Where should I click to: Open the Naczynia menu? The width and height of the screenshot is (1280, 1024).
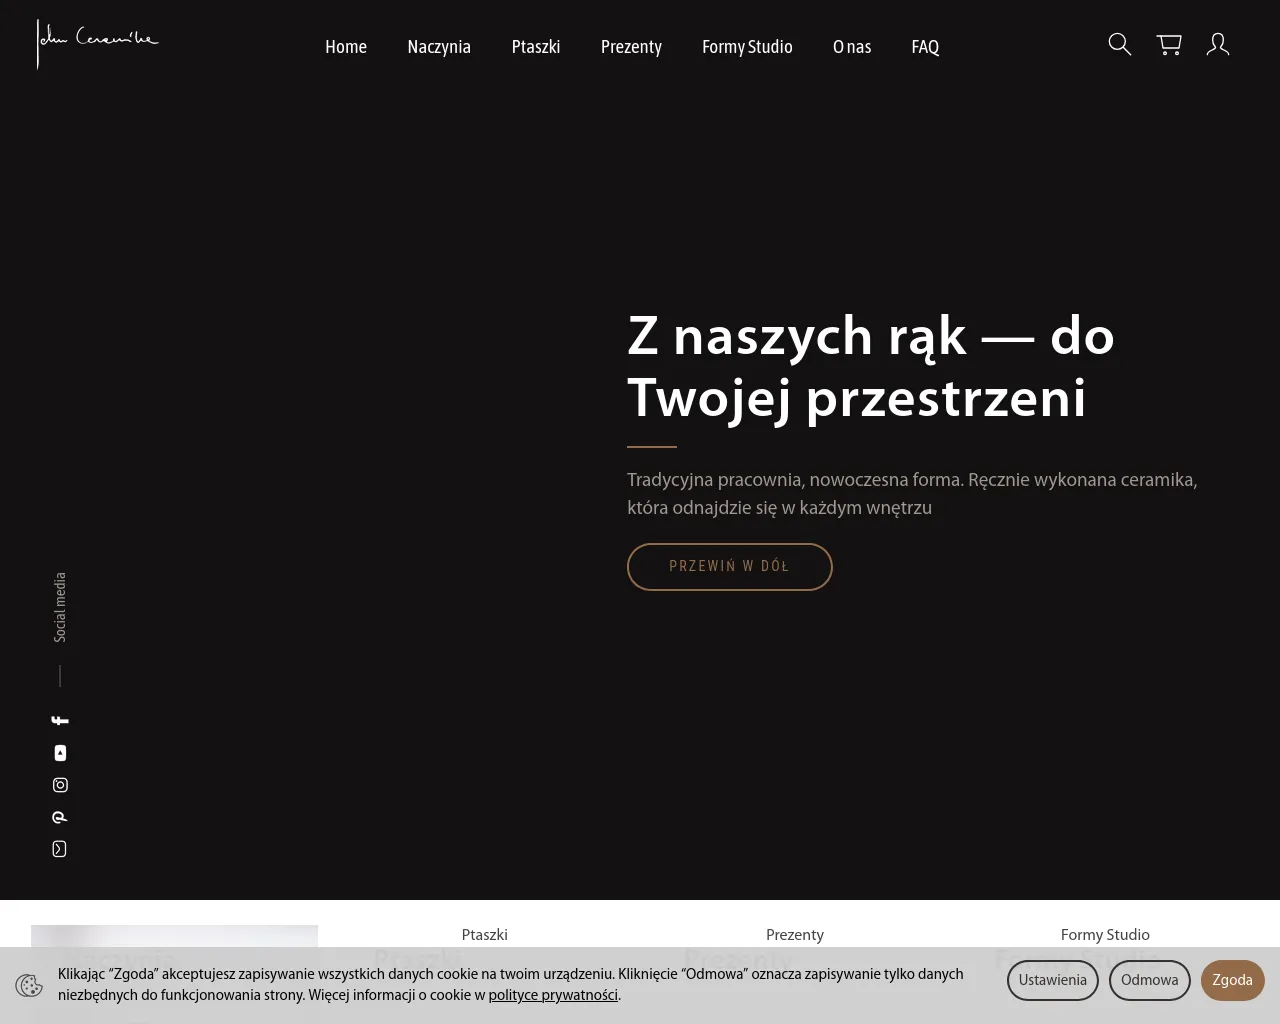tap(439, 47)
